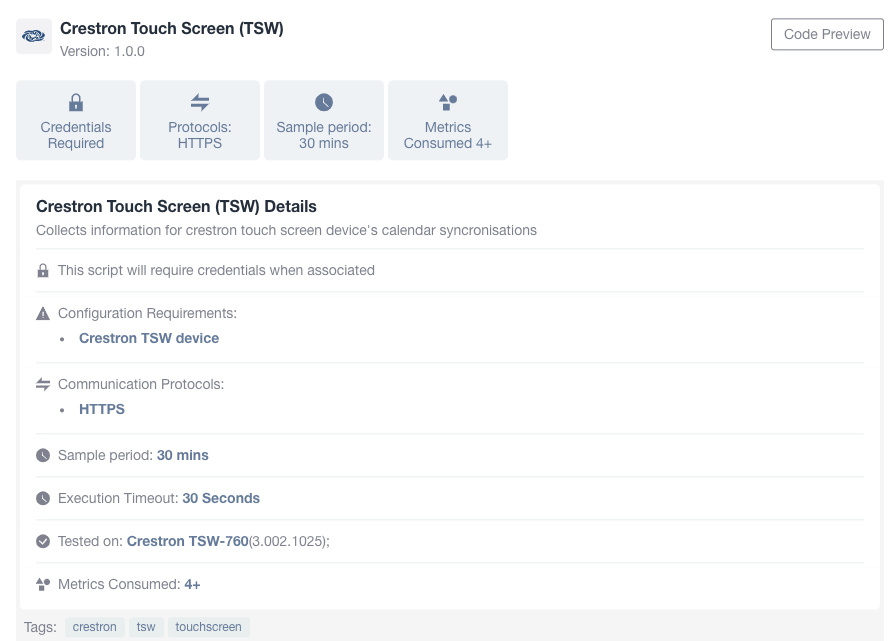Image resolution: width=894 pixels, height=641 pixels.
Task: Click the 4+ metrics consumed value in details
Action: [192, 585]
